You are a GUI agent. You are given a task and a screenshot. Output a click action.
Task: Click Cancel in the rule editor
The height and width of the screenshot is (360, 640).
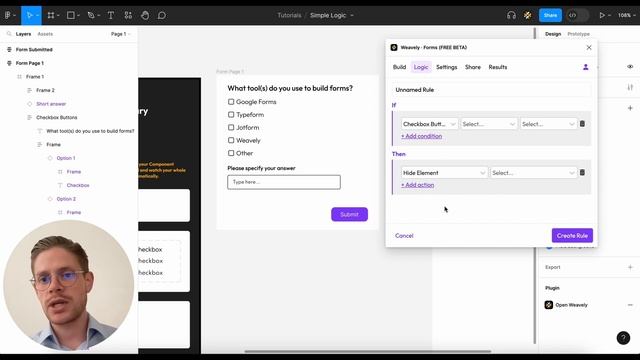tap(404, 236)
